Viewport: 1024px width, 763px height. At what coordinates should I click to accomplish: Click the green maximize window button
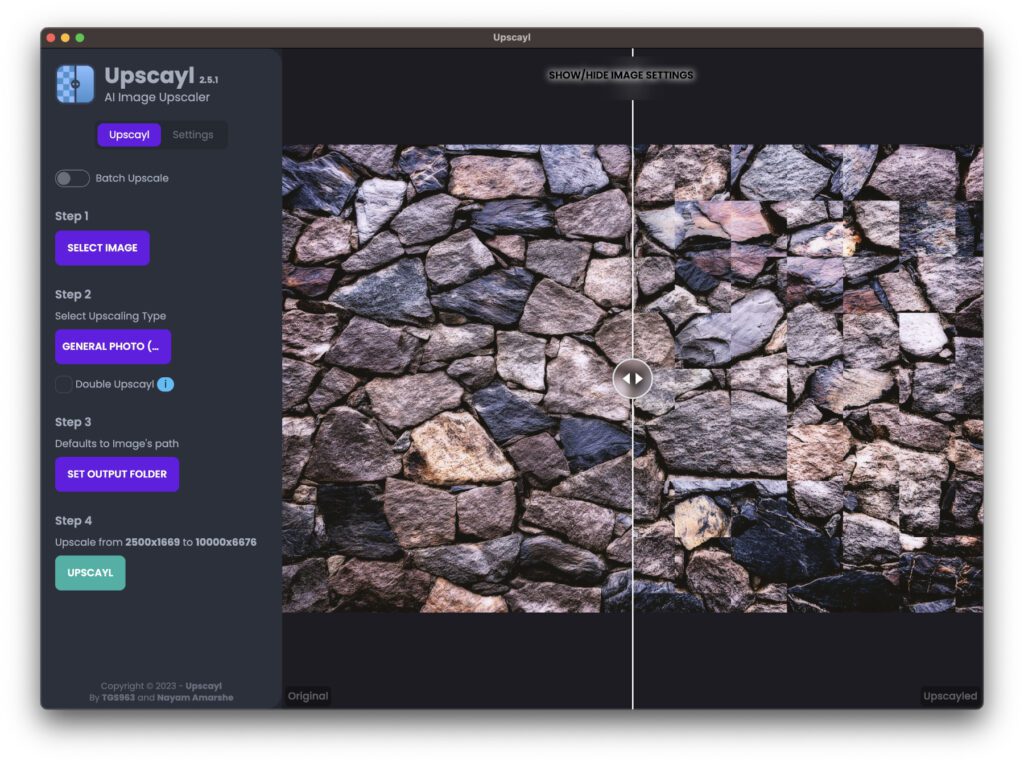click(80, 38)
